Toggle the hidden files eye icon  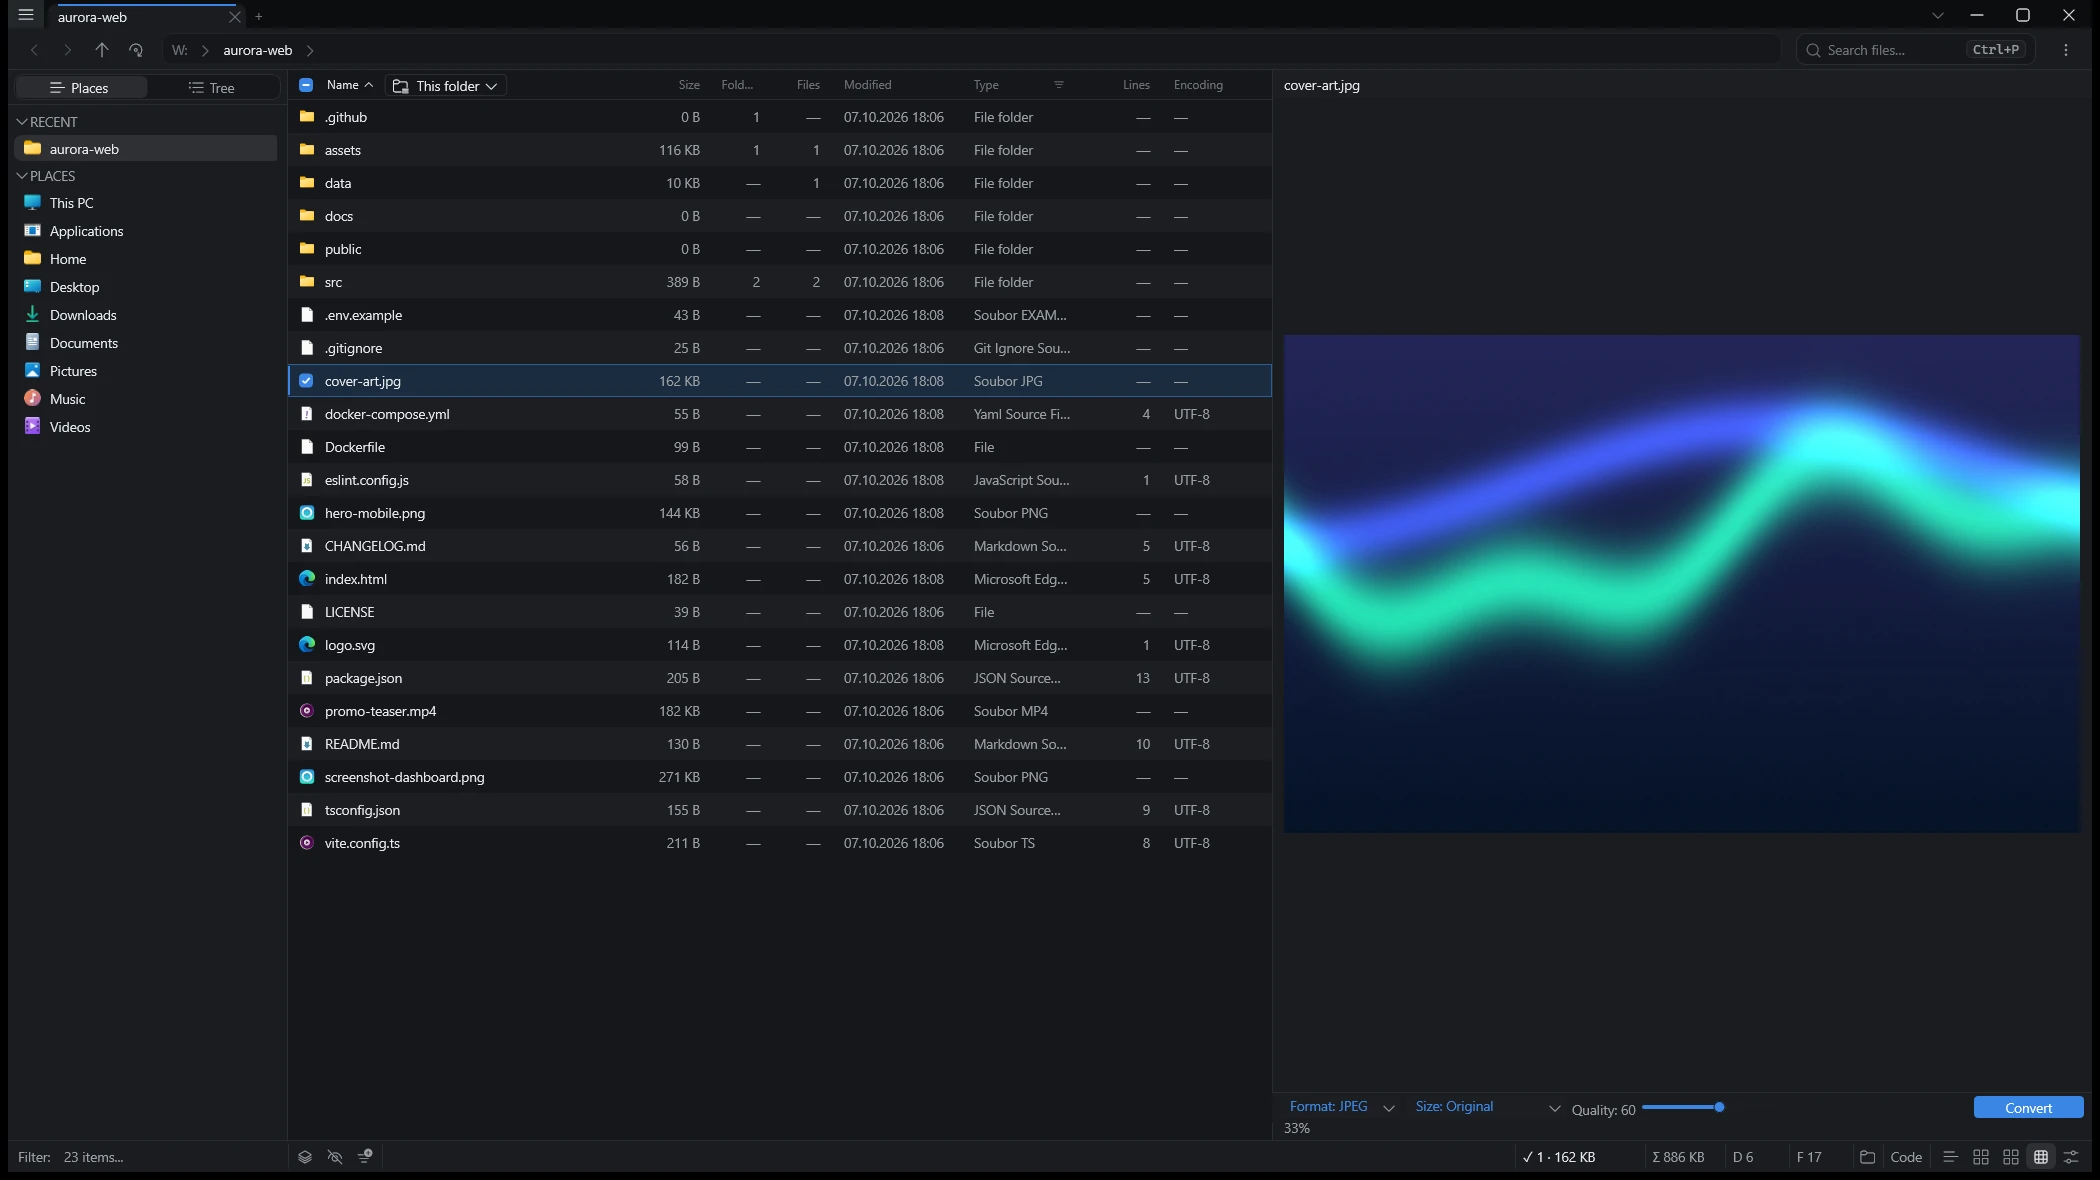point(335,1157)
